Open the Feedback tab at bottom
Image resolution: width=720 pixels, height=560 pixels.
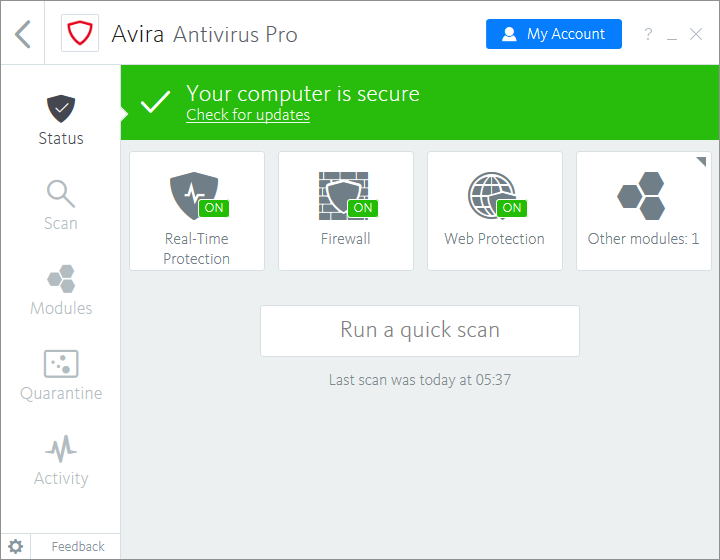click(x=77, y=546)
